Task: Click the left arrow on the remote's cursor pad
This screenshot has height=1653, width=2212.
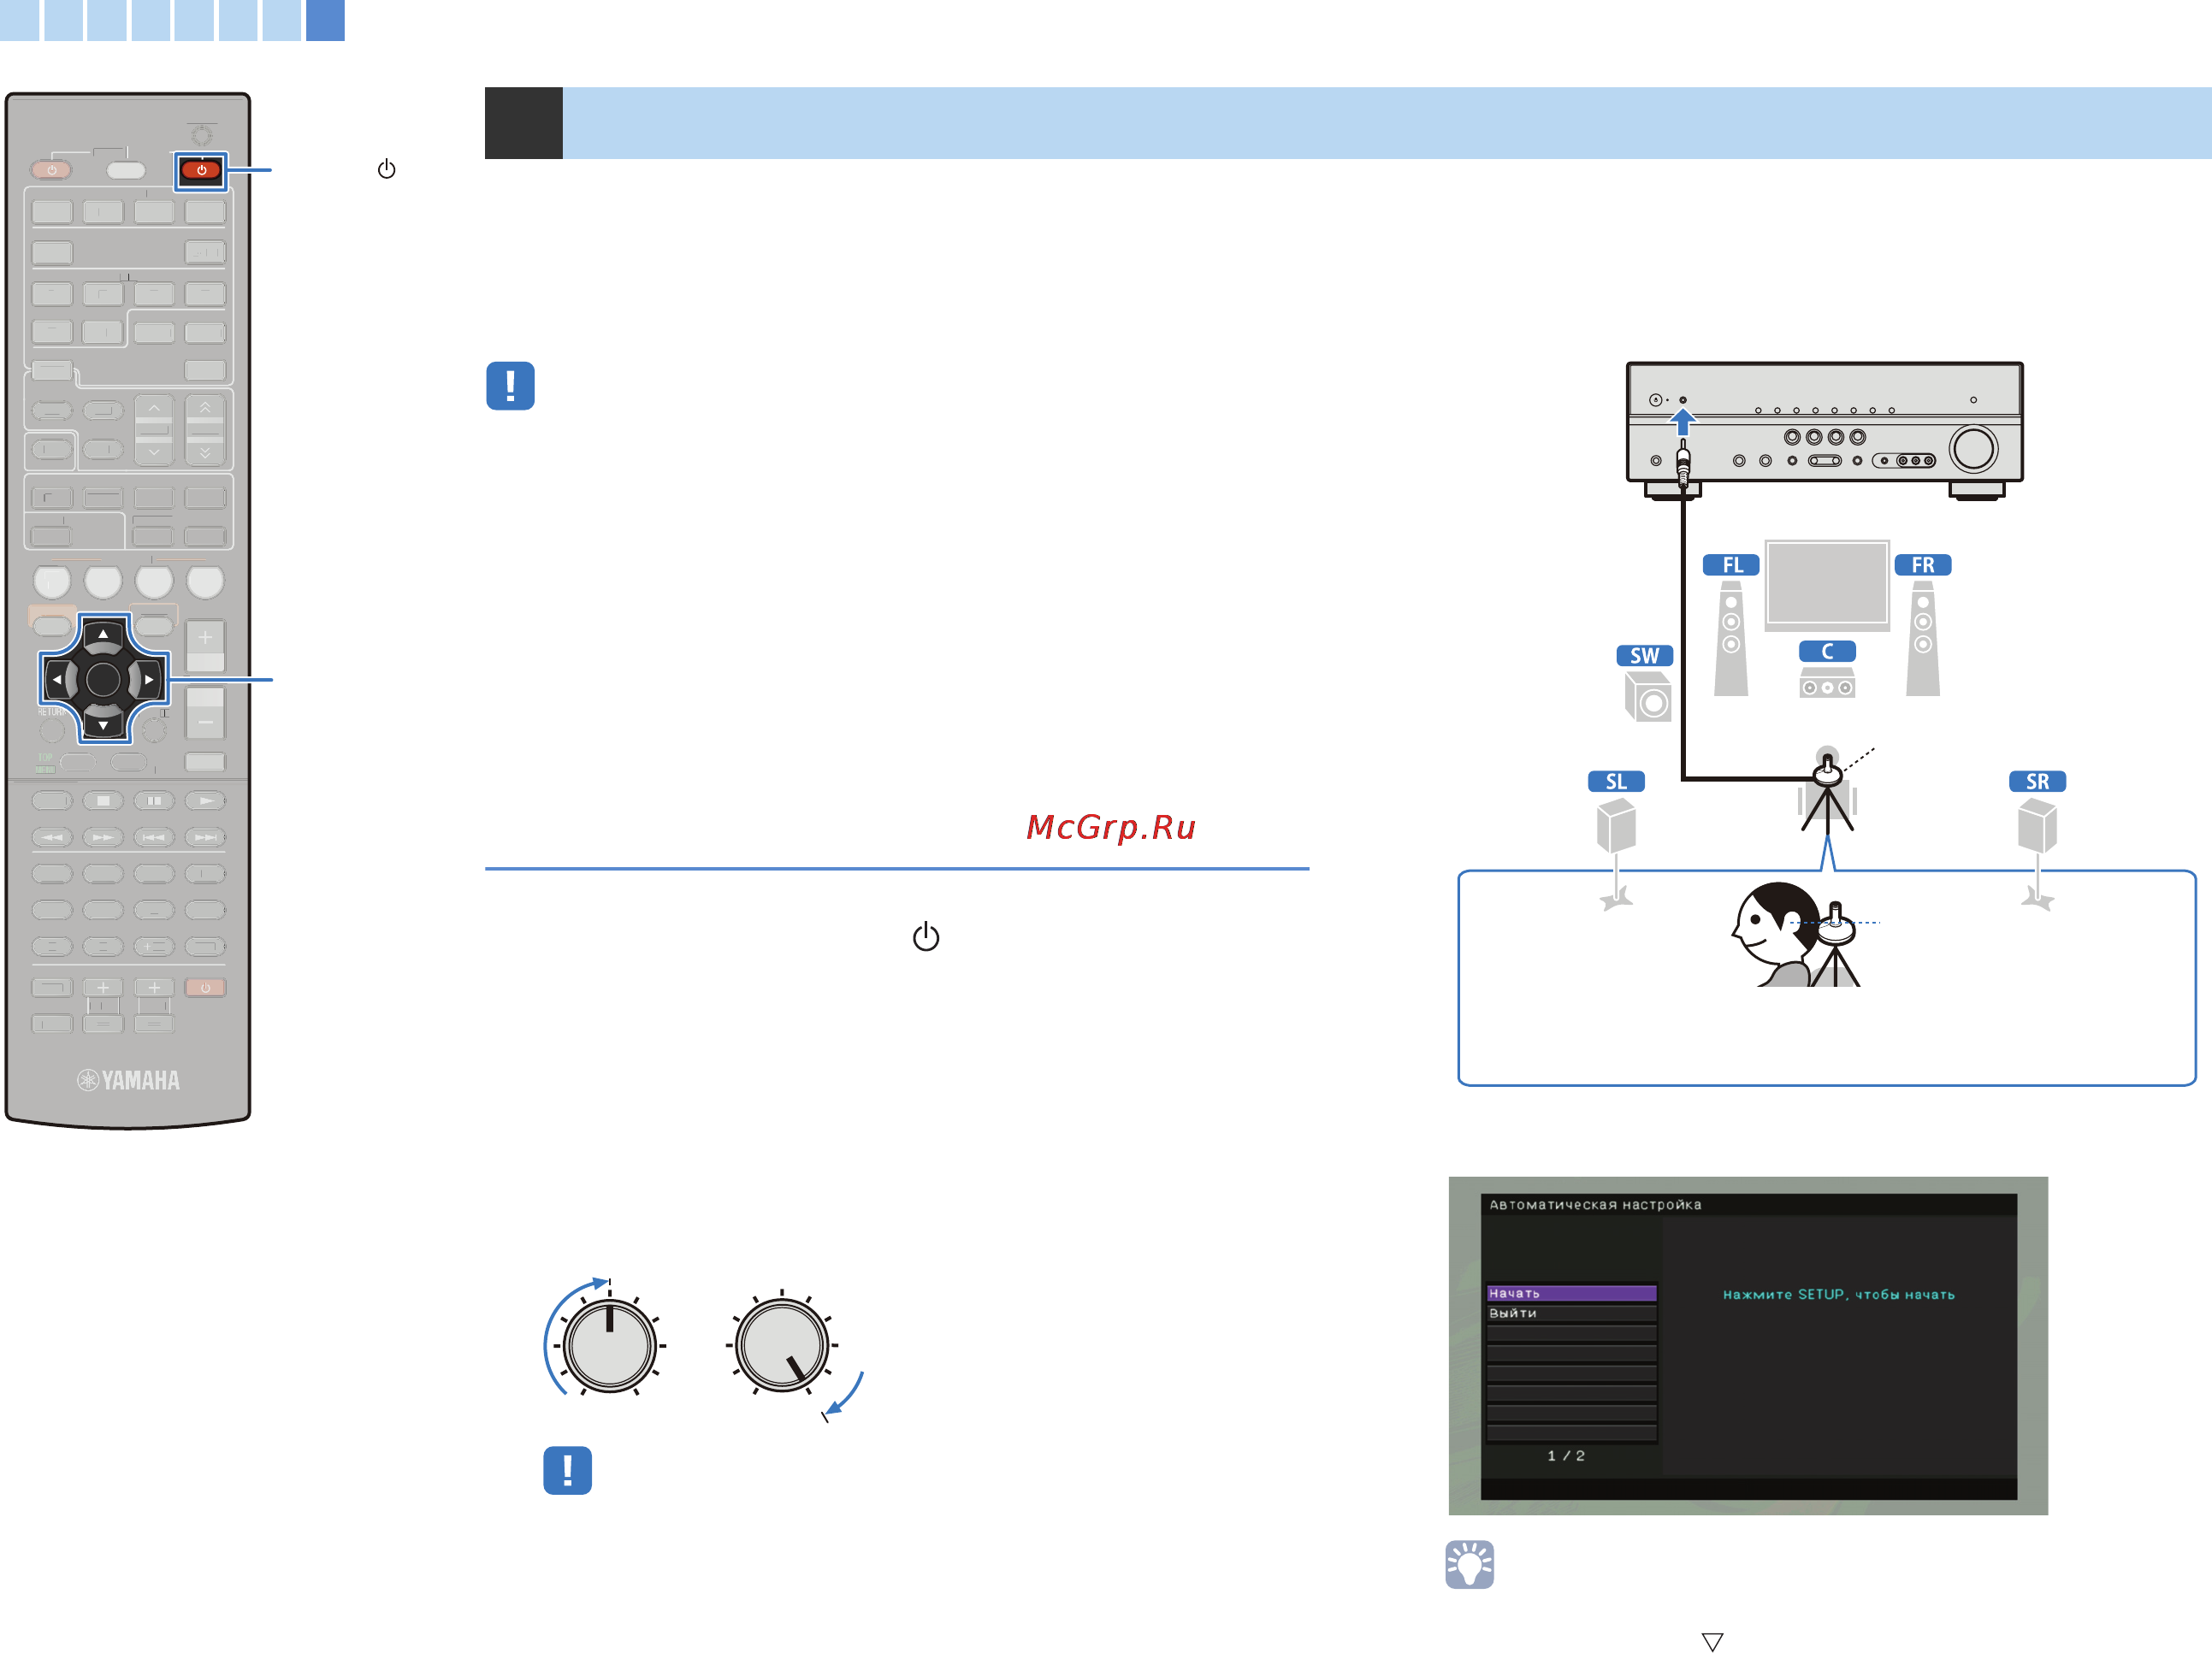Action: (57, 680)
